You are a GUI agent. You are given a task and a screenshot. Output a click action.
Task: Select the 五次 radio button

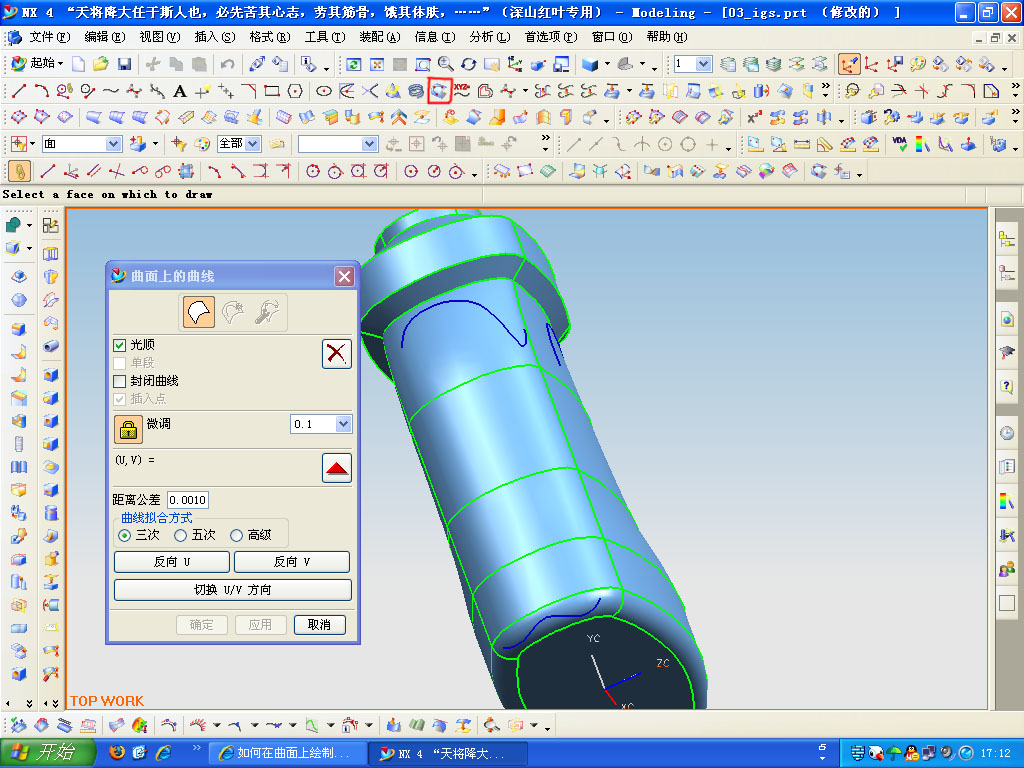180,536
